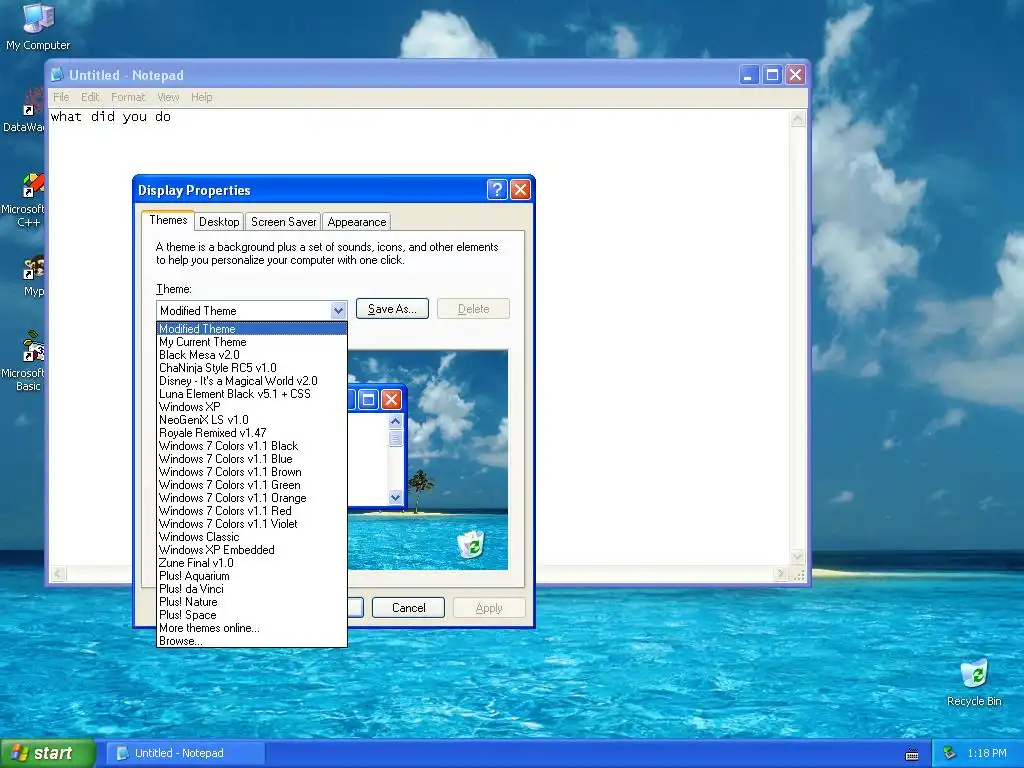Viewport: 1024px width, 768px height.
Task: Select NeoGeniX LS v1.0 theme
Action: [x=251, y=420]
